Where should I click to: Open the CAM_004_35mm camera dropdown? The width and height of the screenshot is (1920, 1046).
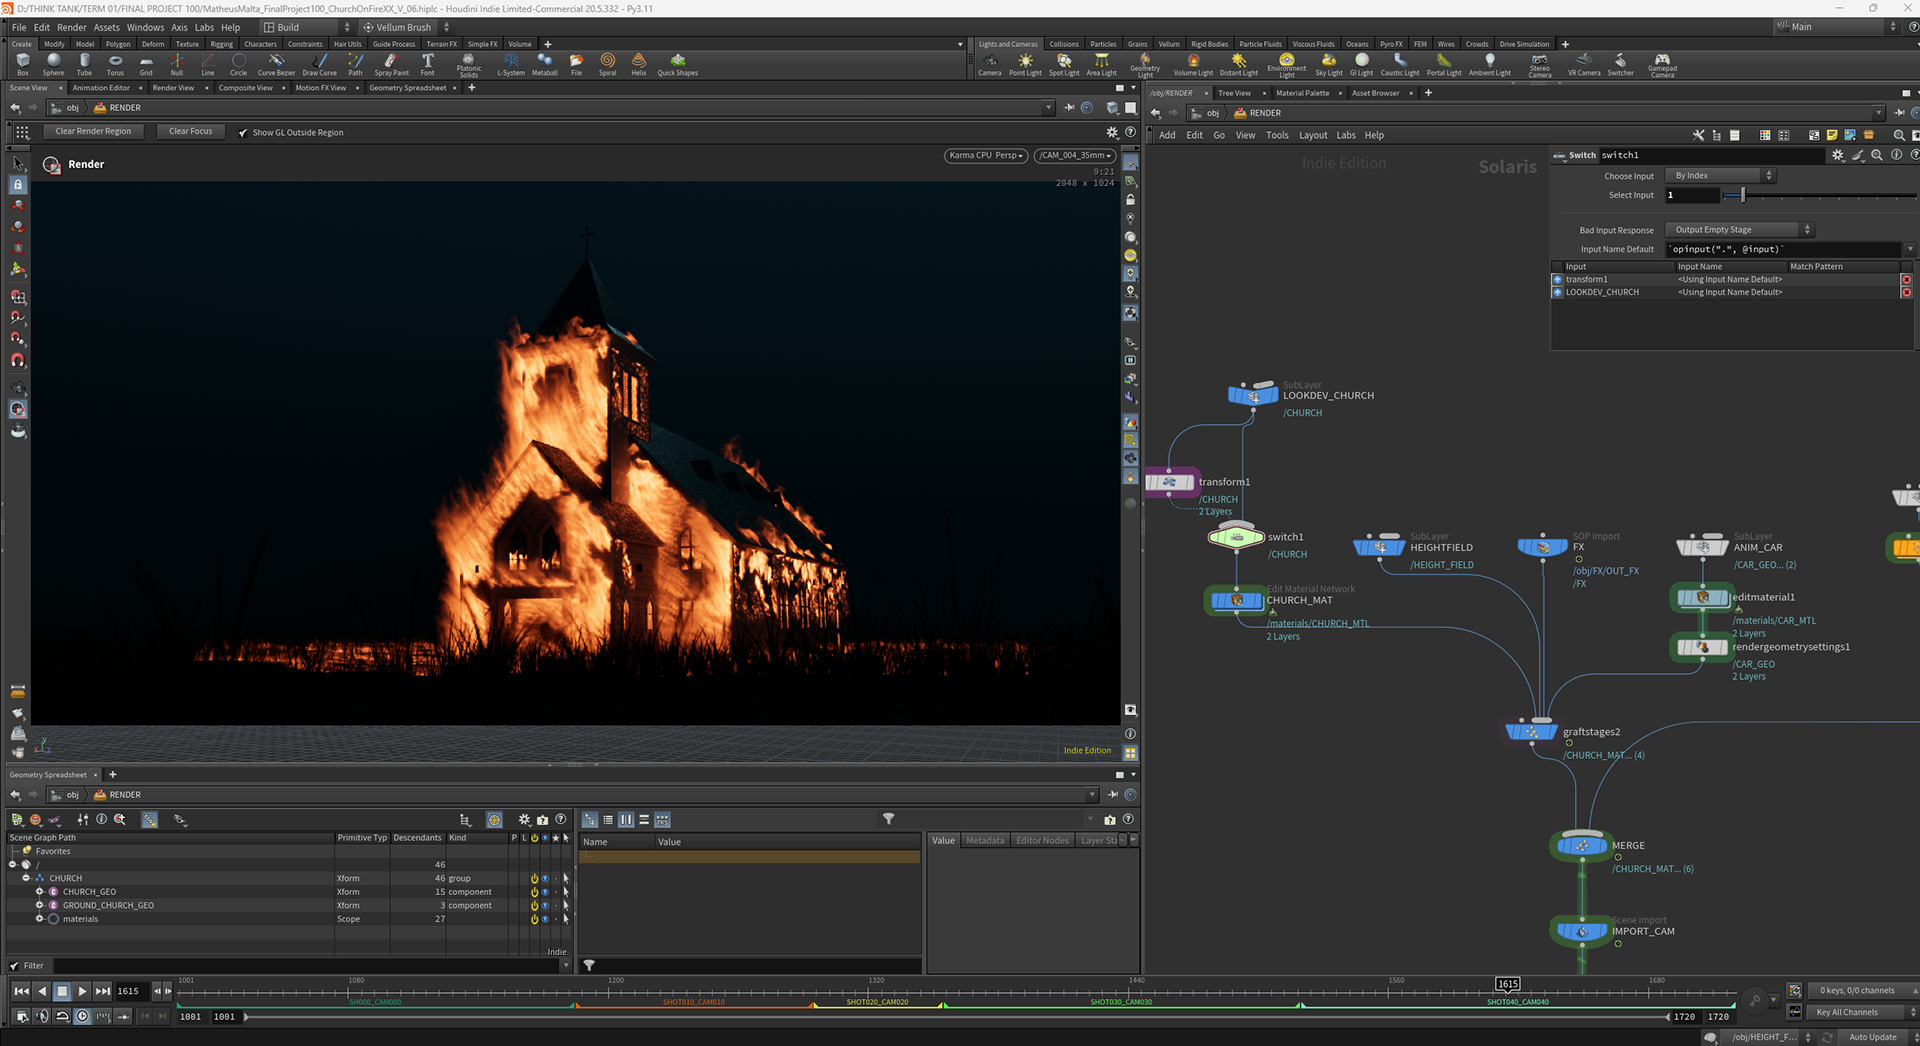pyautogui.click(x=1075, y=155)
